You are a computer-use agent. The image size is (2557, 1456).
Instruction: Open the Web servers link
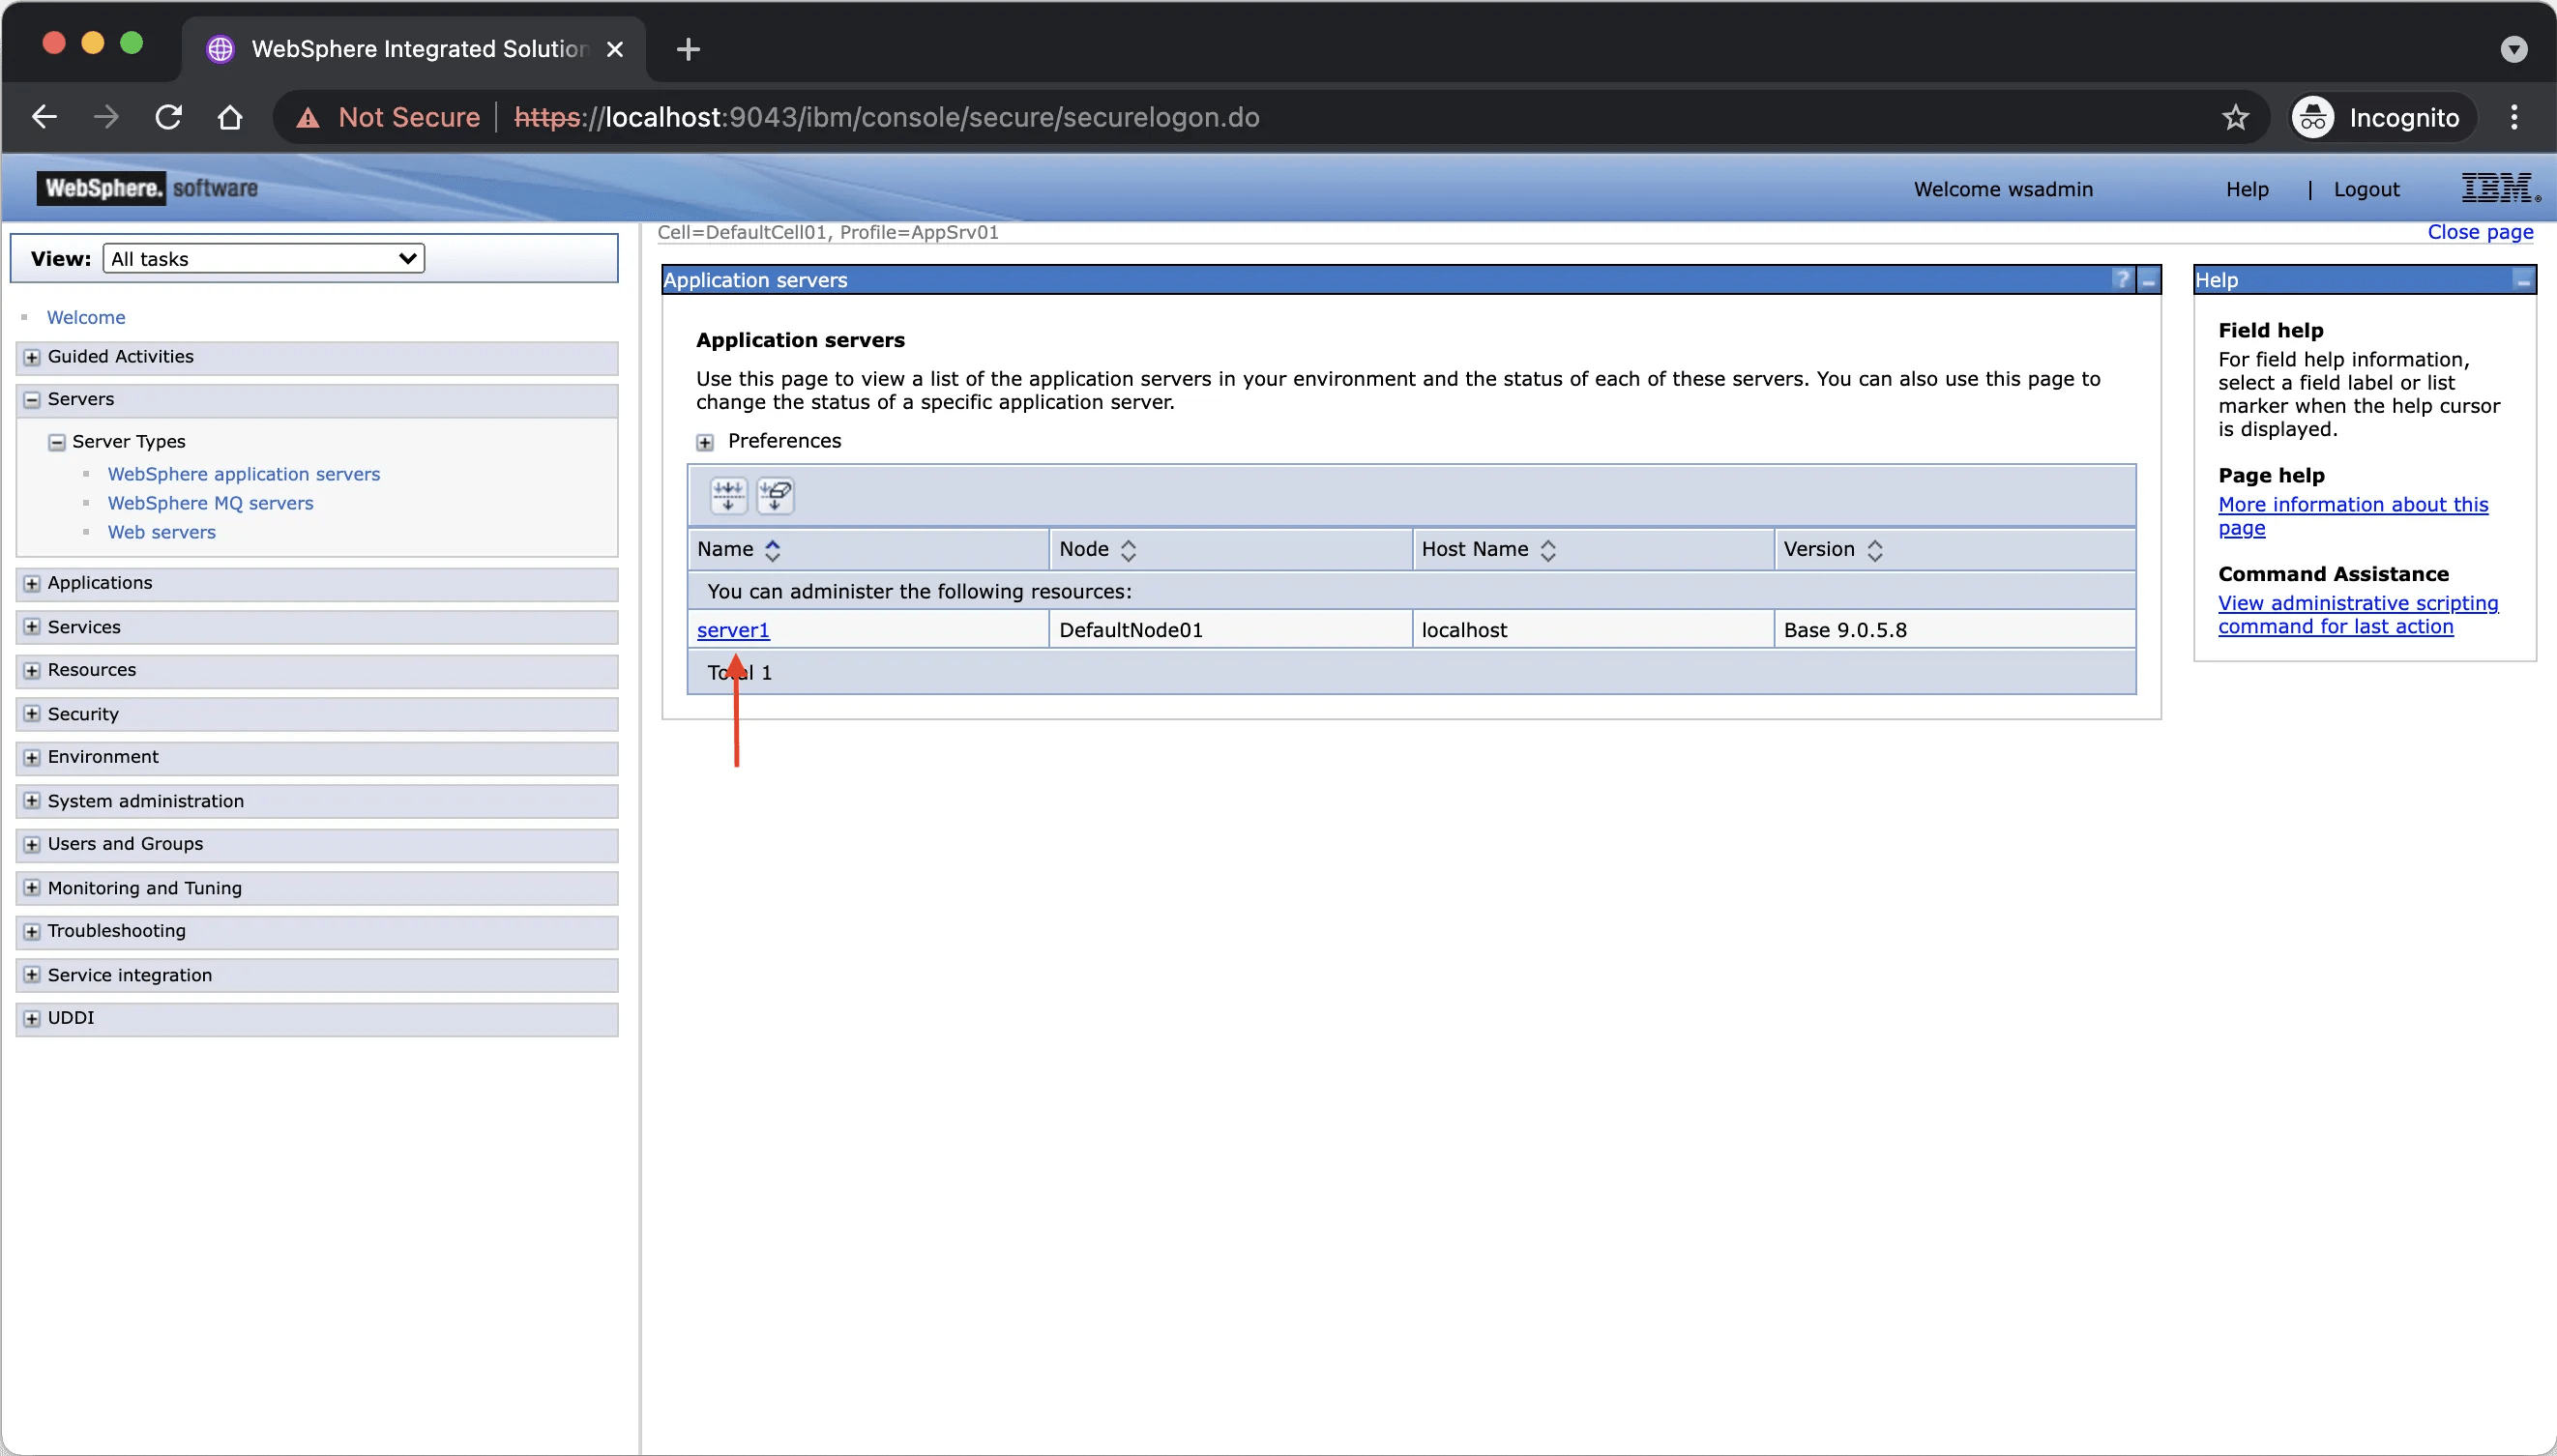pos(161,532)
